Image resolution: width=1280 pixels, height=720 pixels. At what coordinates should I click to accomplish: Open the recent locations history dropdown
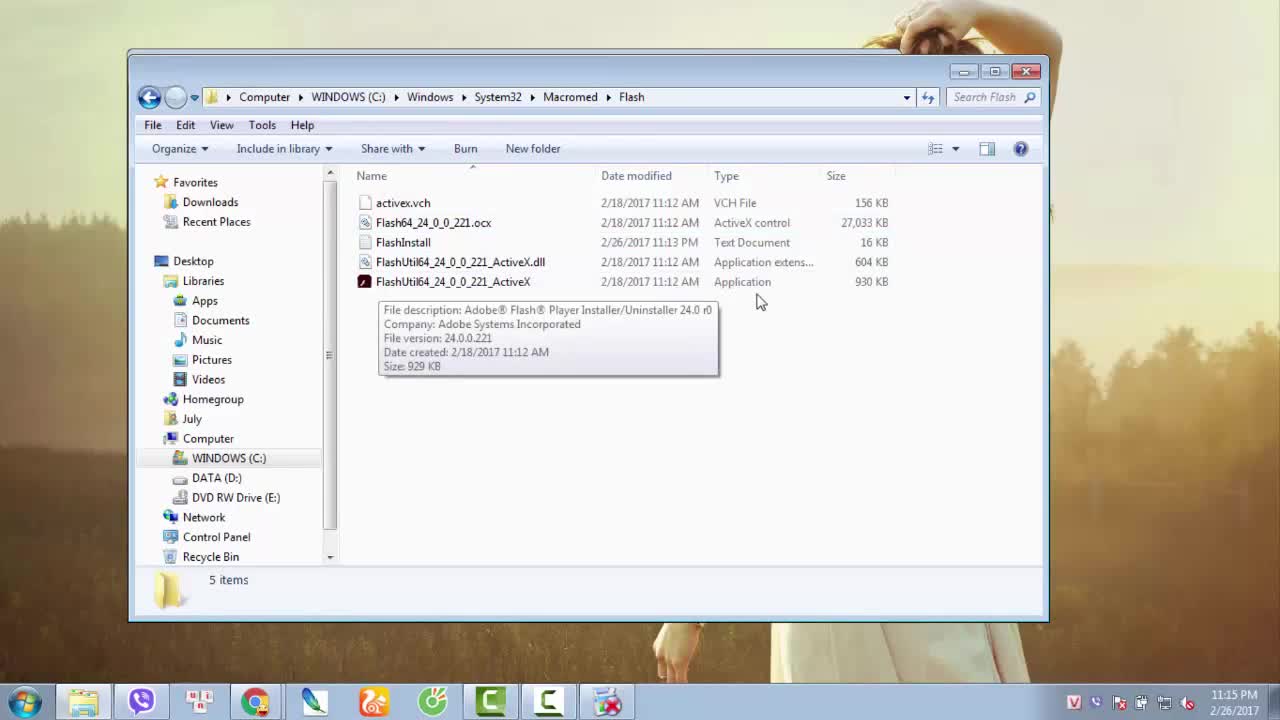point(194,97)
